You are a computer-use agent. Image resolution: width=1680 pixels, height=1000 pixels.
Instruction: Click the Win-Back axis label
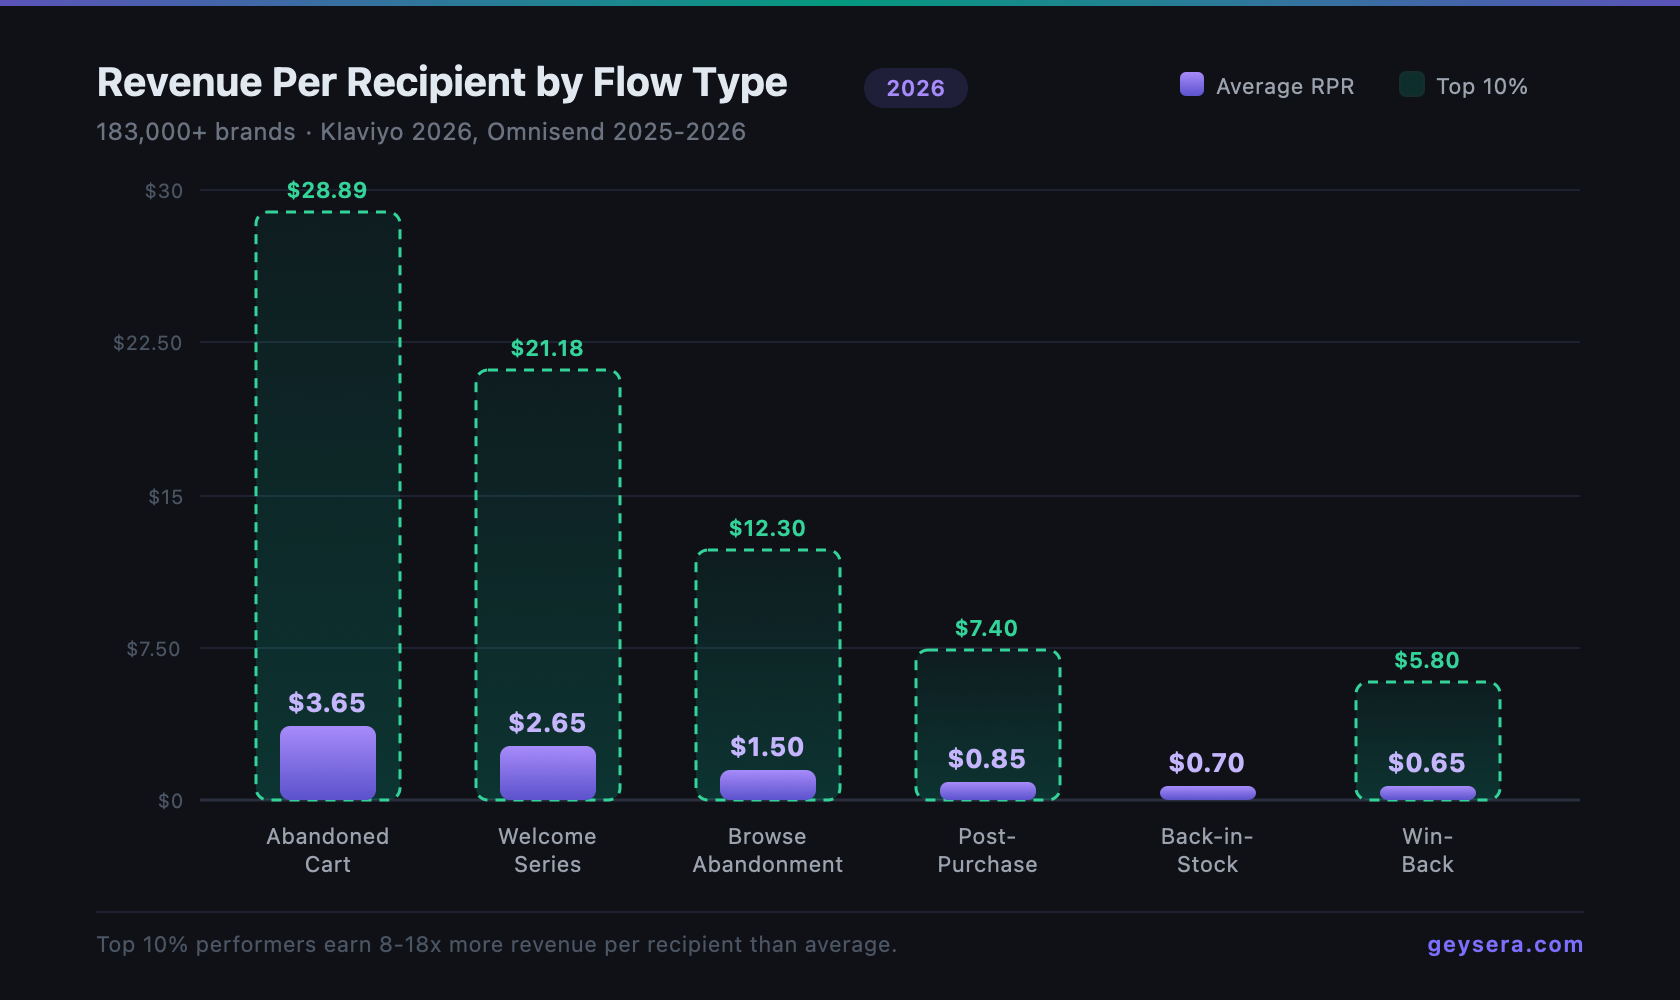tap(1428, 850)
